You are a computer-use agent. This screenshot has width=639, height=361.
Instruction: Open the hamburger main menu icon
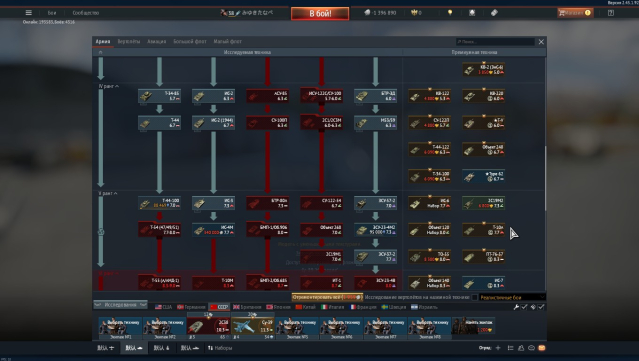click(29, 13)
